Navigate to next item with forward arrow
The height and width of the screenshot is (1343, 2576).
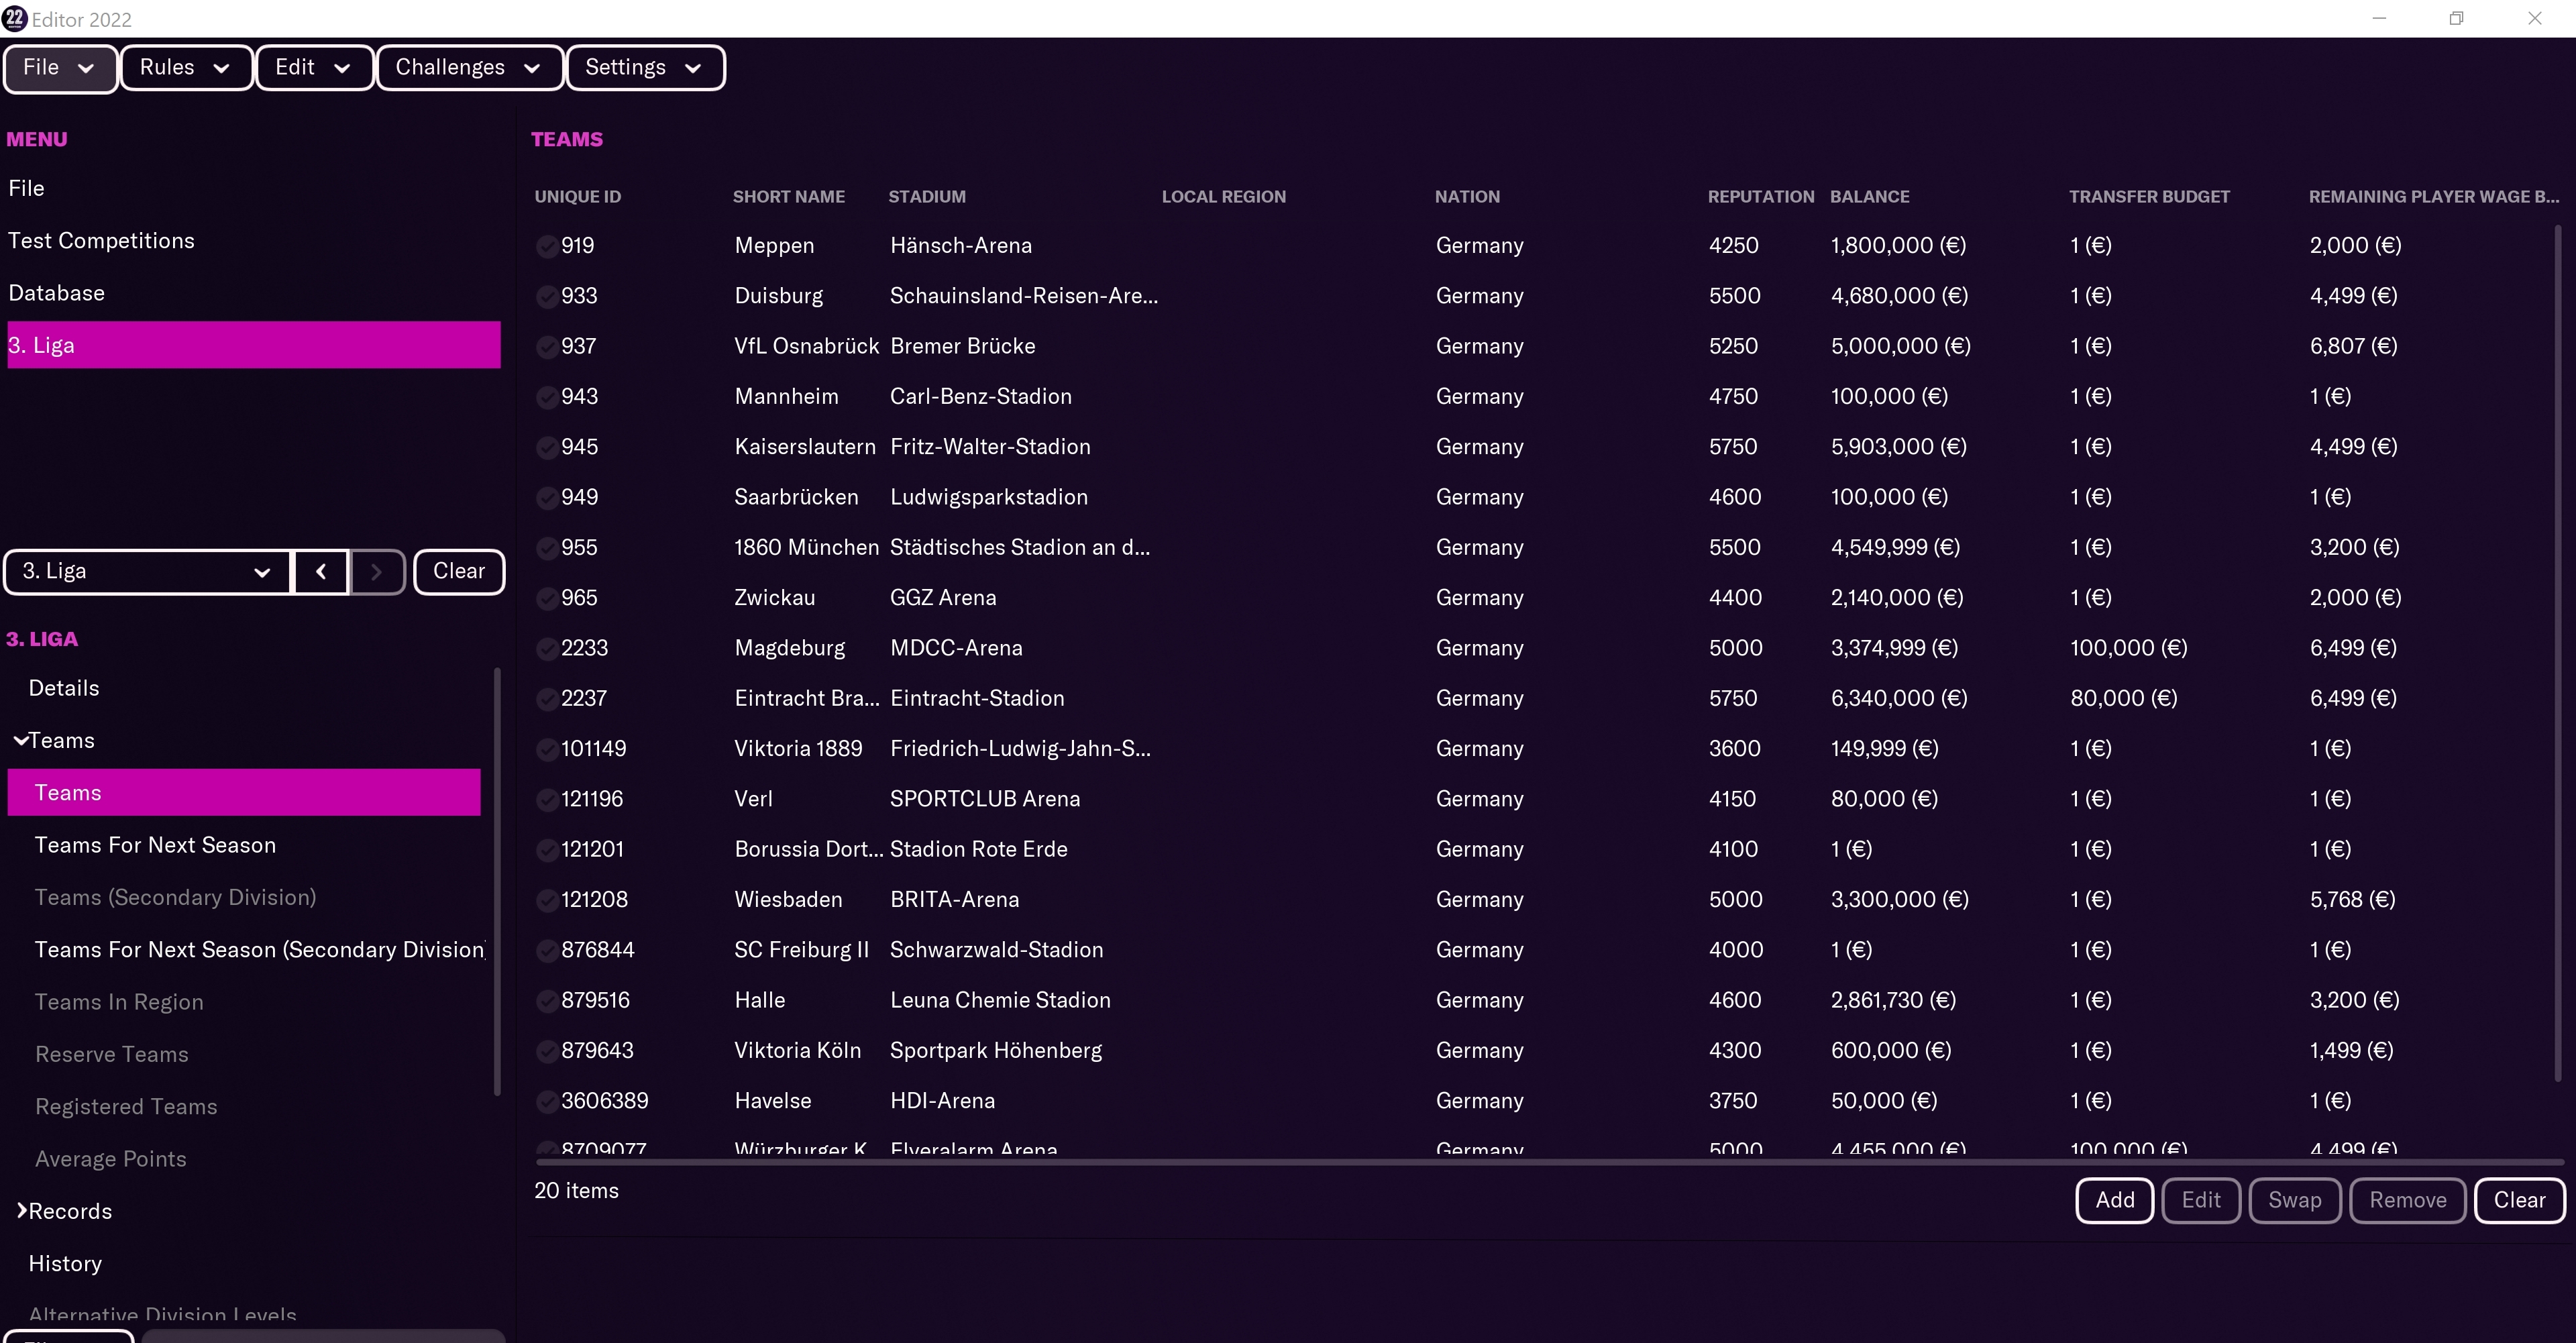pyautogui.click(x=376, y=571)
